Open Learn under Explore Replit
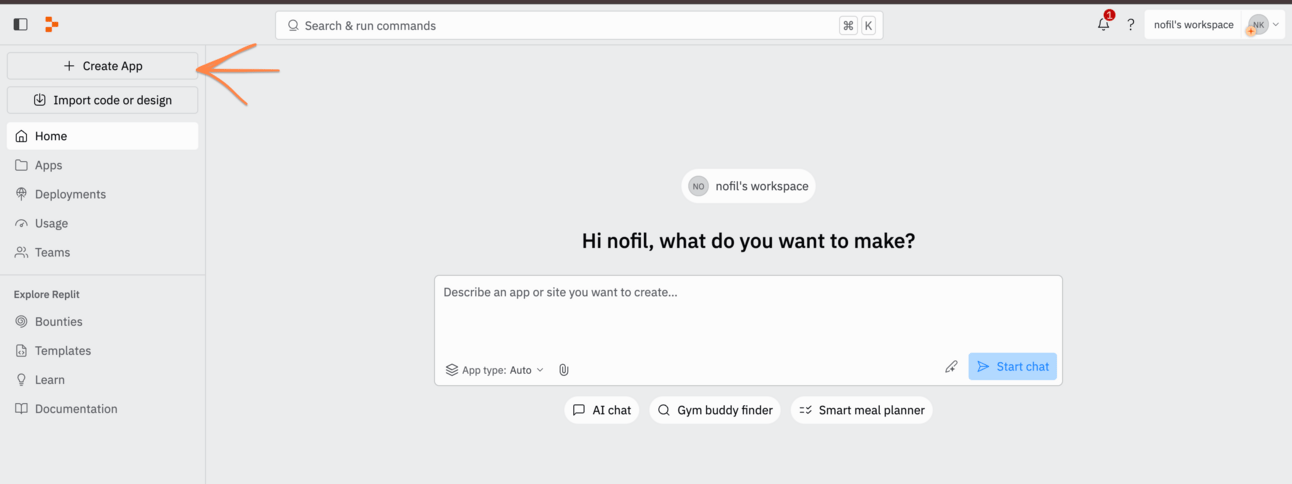Viewport: 1292px width, 484px height. pos(102,380)
